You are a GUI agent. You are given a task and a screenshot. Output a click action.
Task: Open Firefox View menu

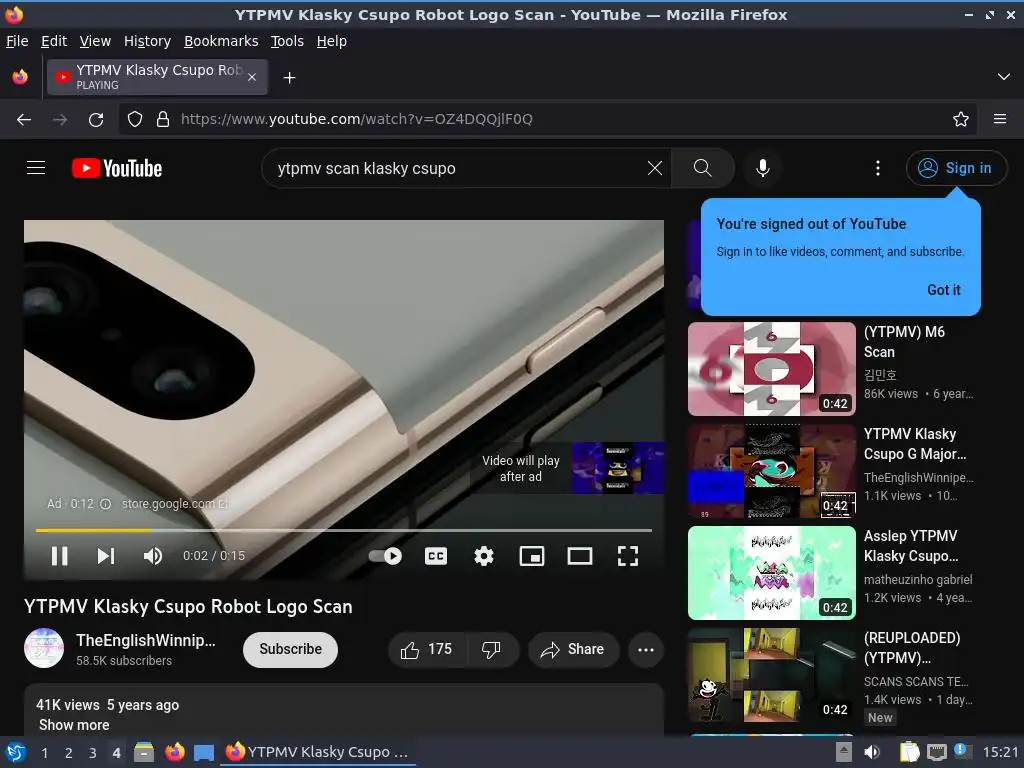(95, 41)
